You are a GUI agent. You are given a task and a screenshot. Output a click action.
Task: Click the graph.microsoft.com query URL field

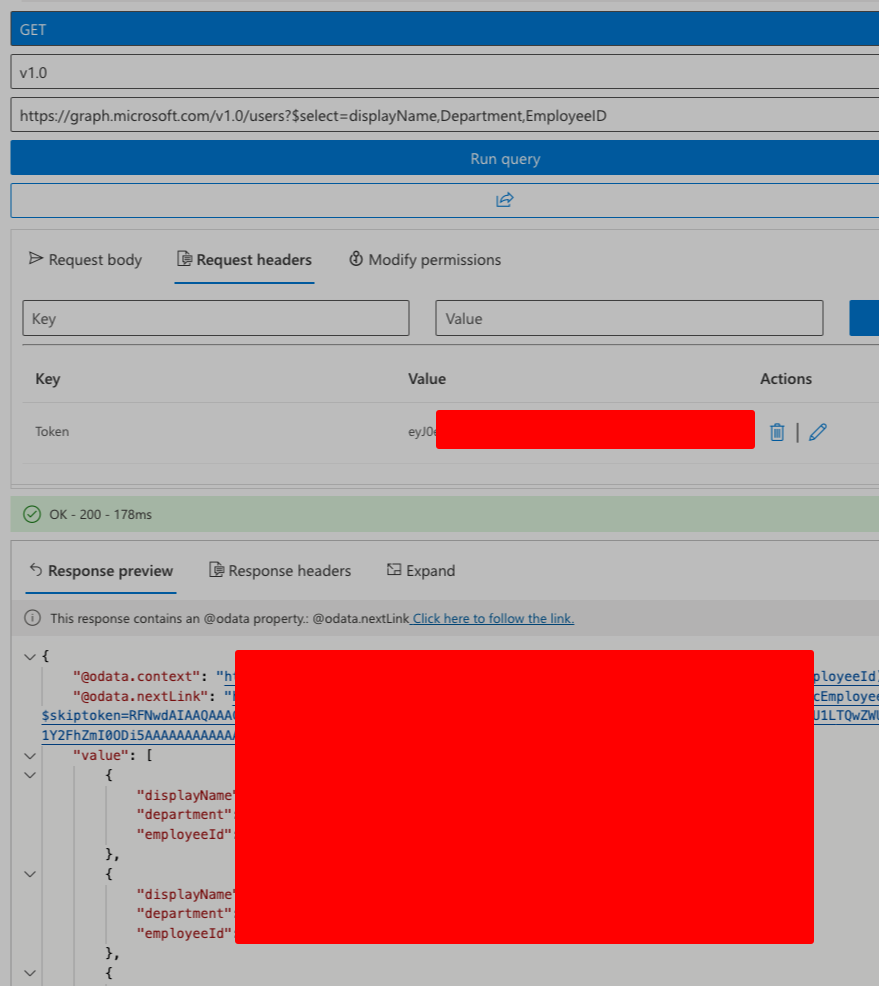coord(445,115)
